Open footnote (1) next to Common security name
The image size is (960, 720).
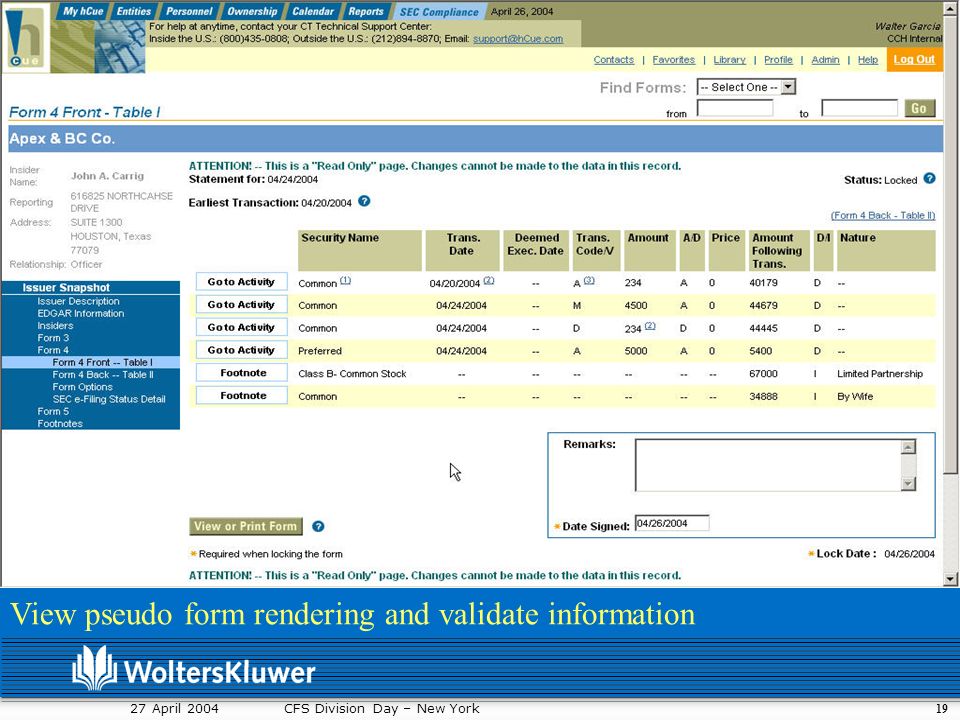[x=345, y=280]
